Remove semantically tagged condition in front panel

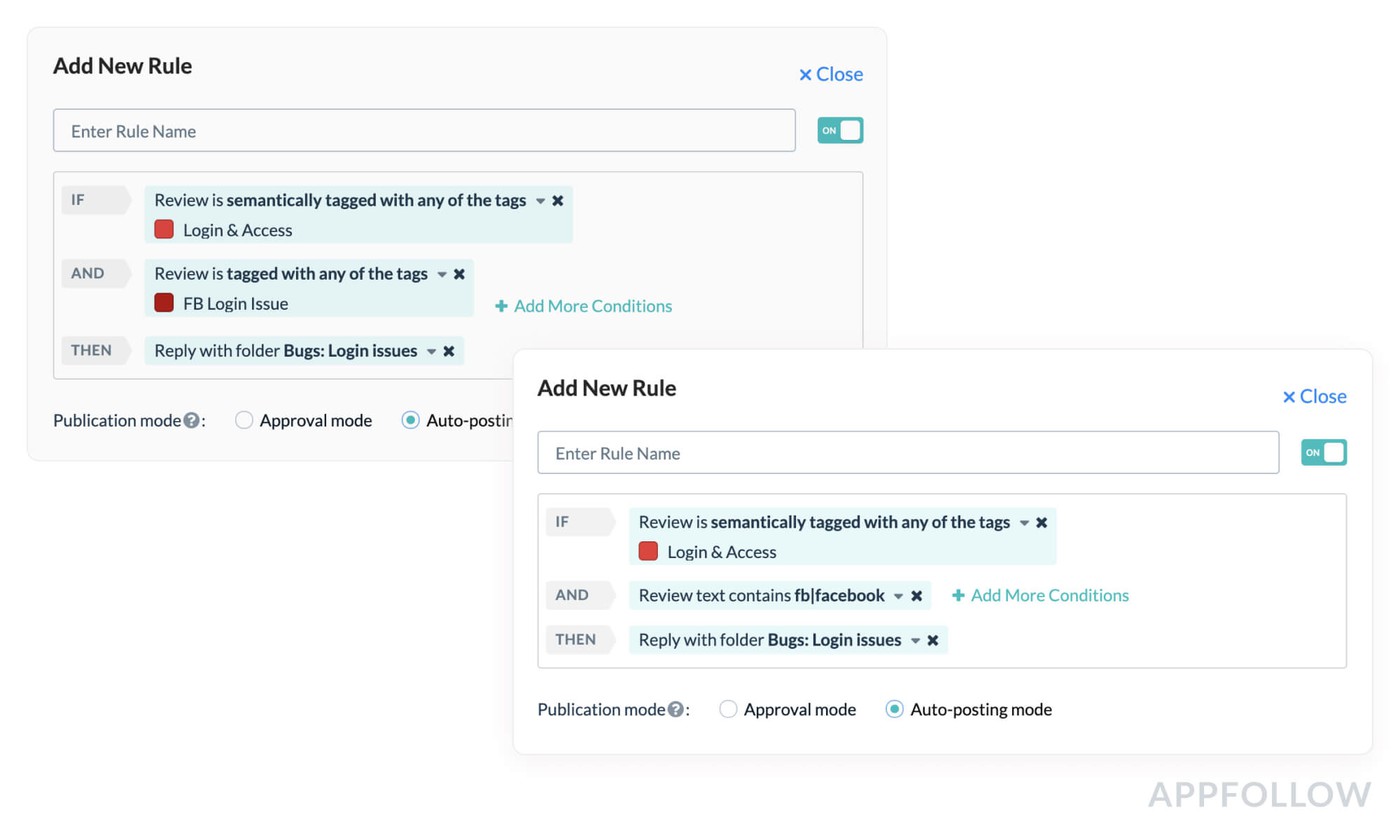1042,523
